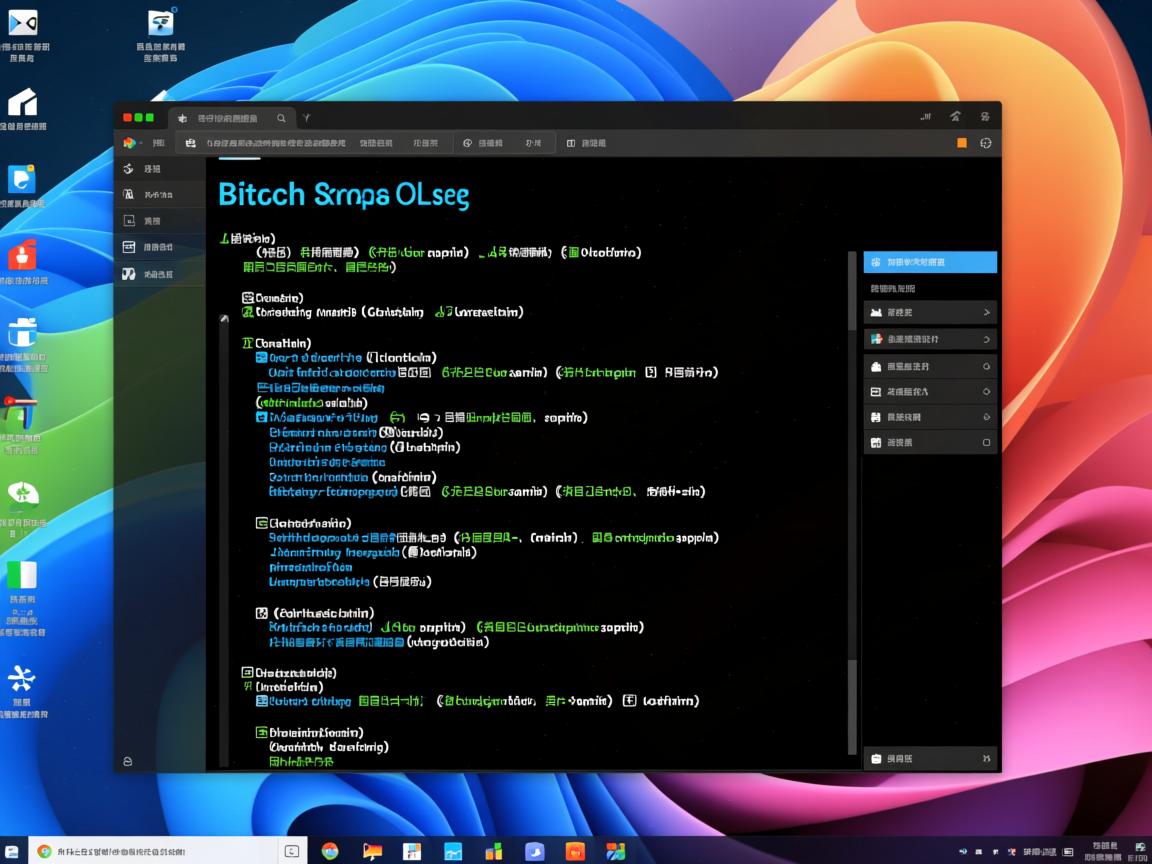1152x864 pixels.
Task: Select the third left sidebar icon
Action: [x=128, y=221]
